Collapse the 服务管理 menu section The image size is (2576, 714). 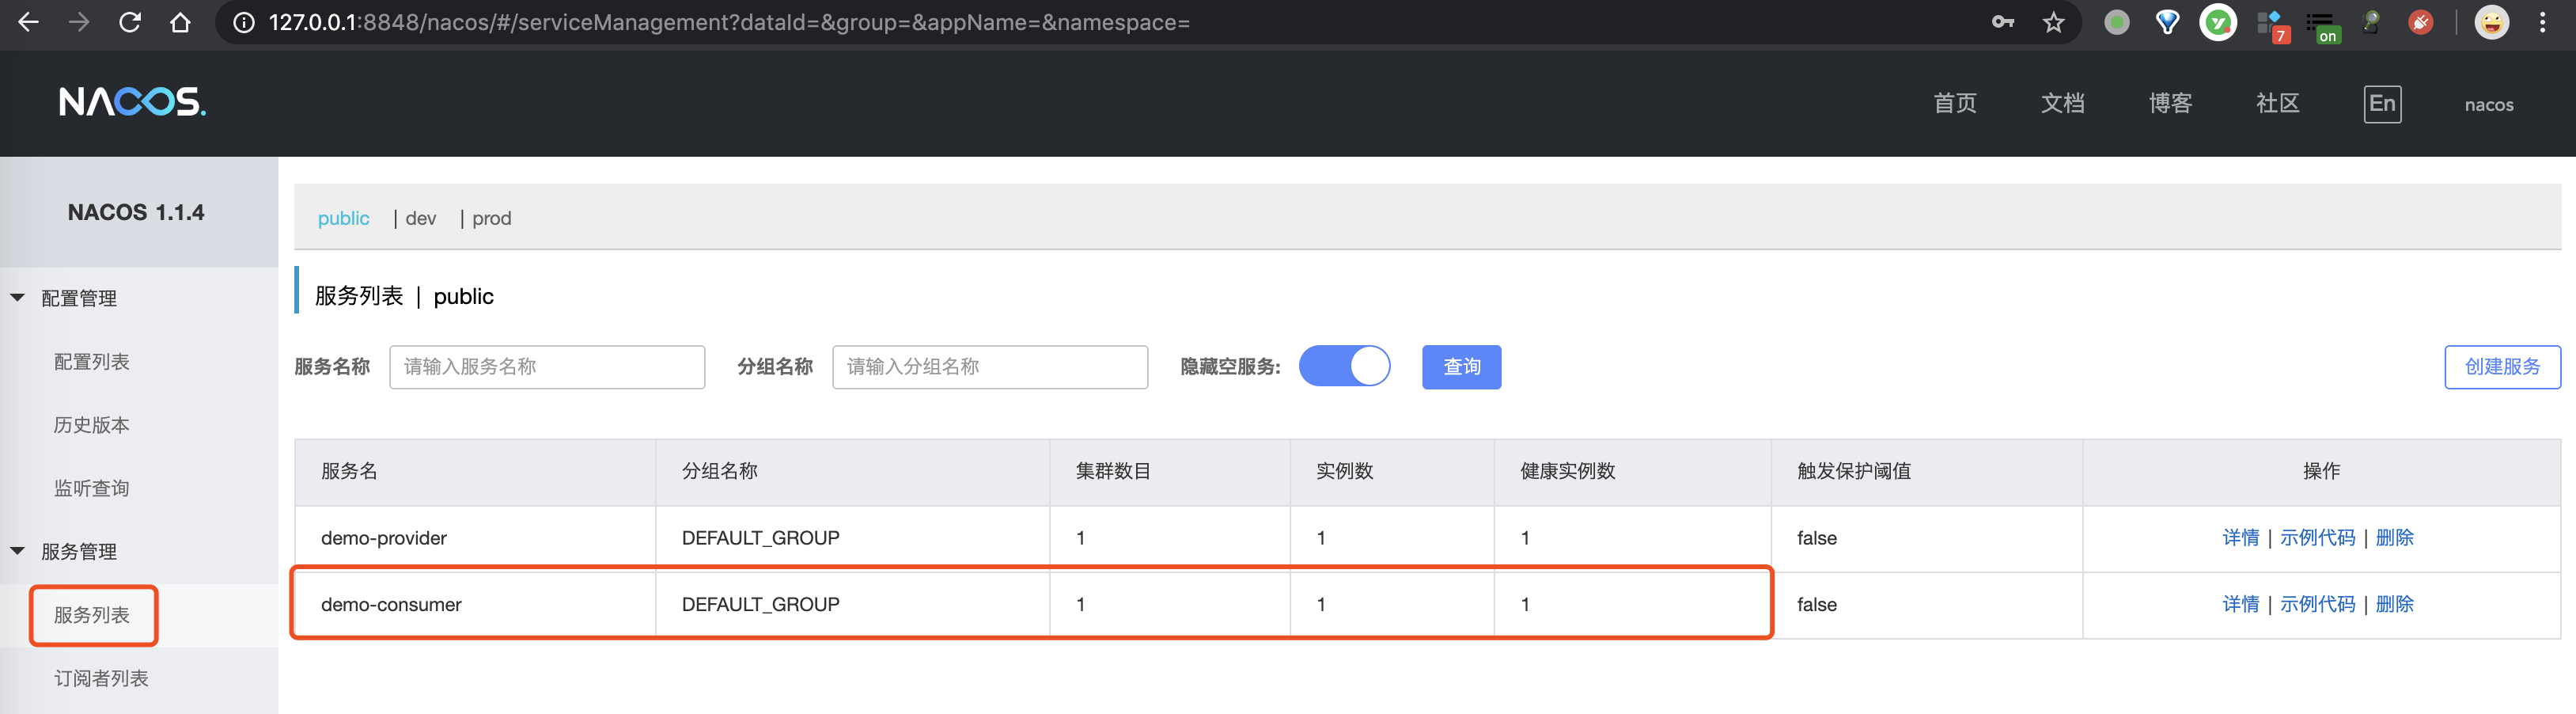coord(18,551)
